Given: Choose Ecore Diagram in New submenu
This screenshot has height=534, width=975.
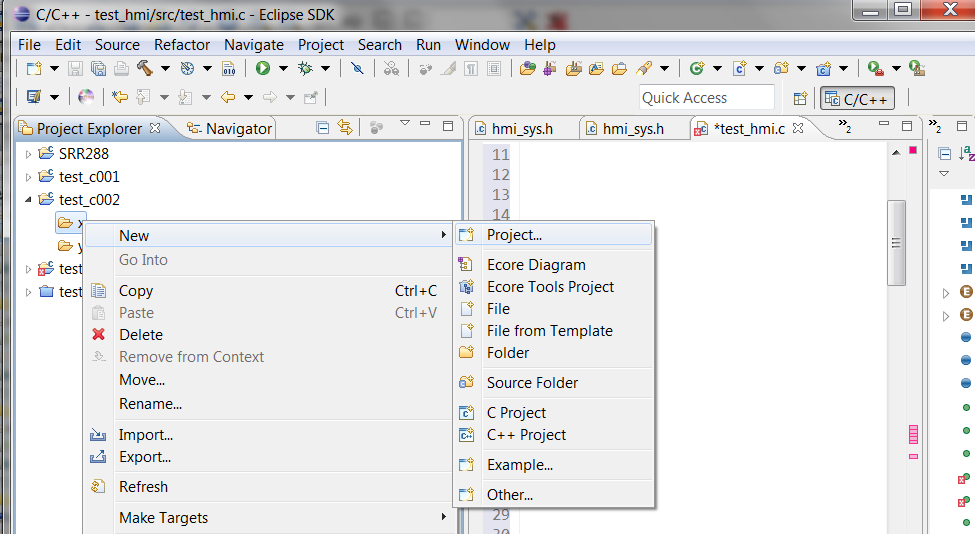Looking at the screenshot, I should pyautogui.click(x=553, y=265).
